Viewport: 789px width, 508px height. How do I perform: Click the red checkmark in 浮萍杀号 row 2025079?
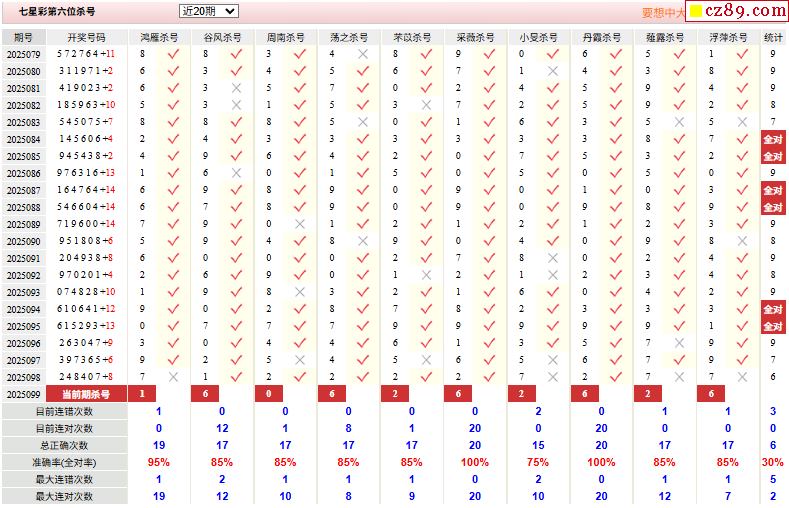(x=742, y=54)
